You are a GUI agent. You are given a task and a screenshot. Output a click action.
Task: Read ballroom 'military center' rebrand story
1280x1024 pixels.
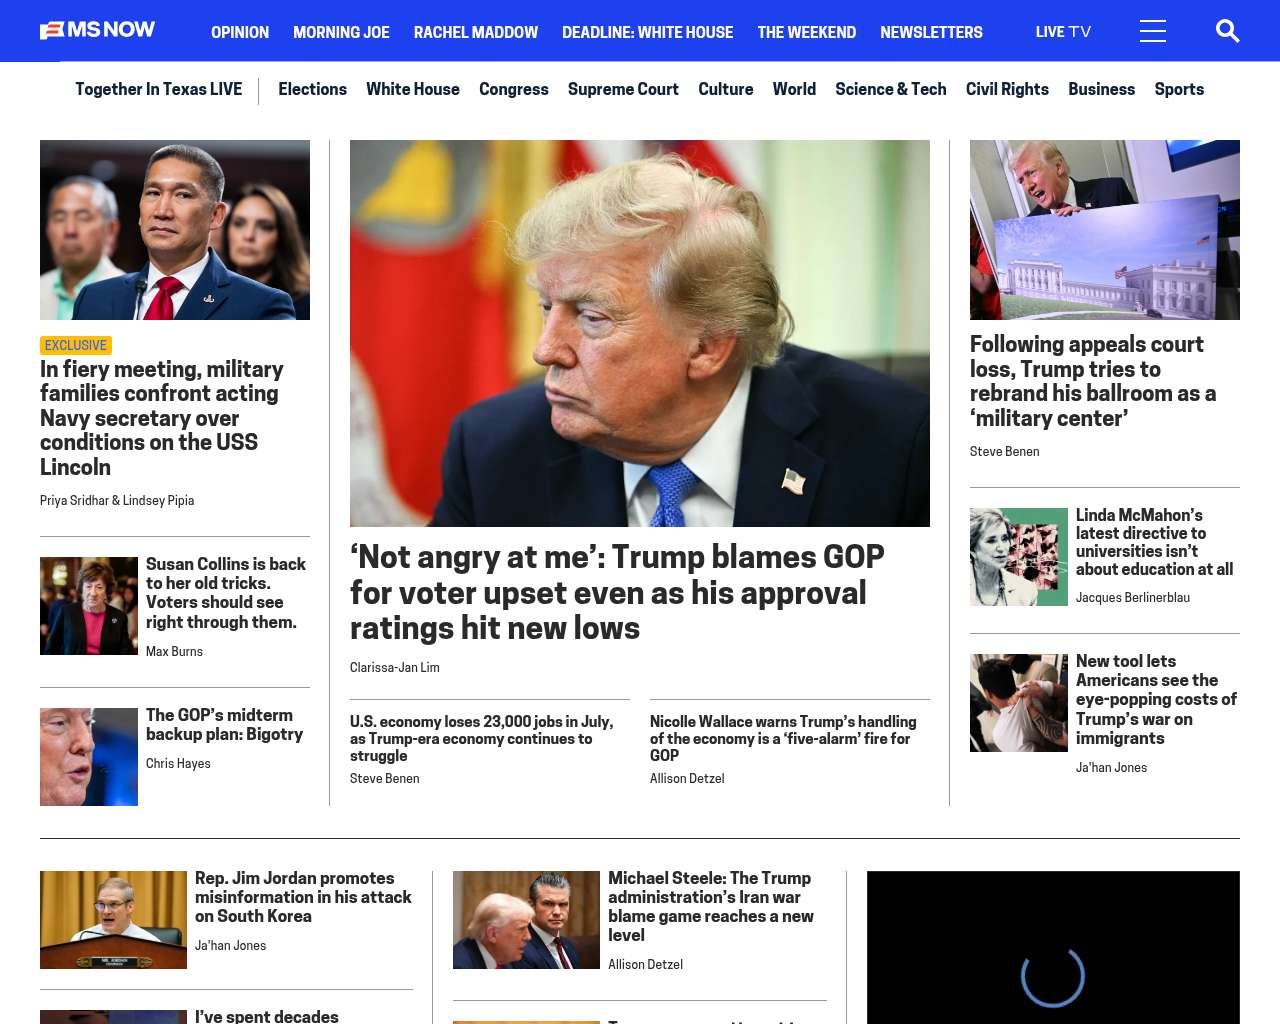[x=1093, y=381]
